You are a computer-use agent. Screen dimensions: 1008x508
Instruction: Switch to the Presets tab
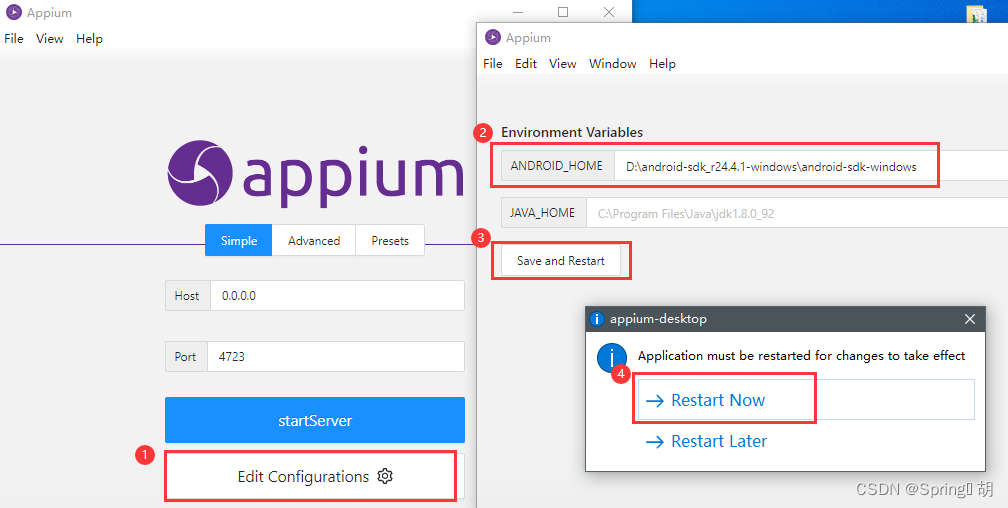tap(390, 240)
